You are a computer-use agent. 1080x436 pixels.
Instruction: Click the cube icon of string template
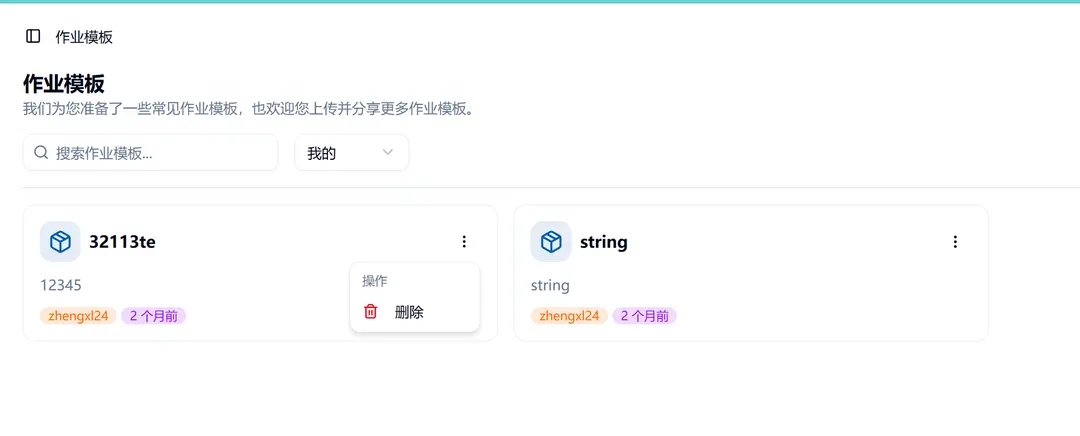pyautogui.click(x=551, y=242)
